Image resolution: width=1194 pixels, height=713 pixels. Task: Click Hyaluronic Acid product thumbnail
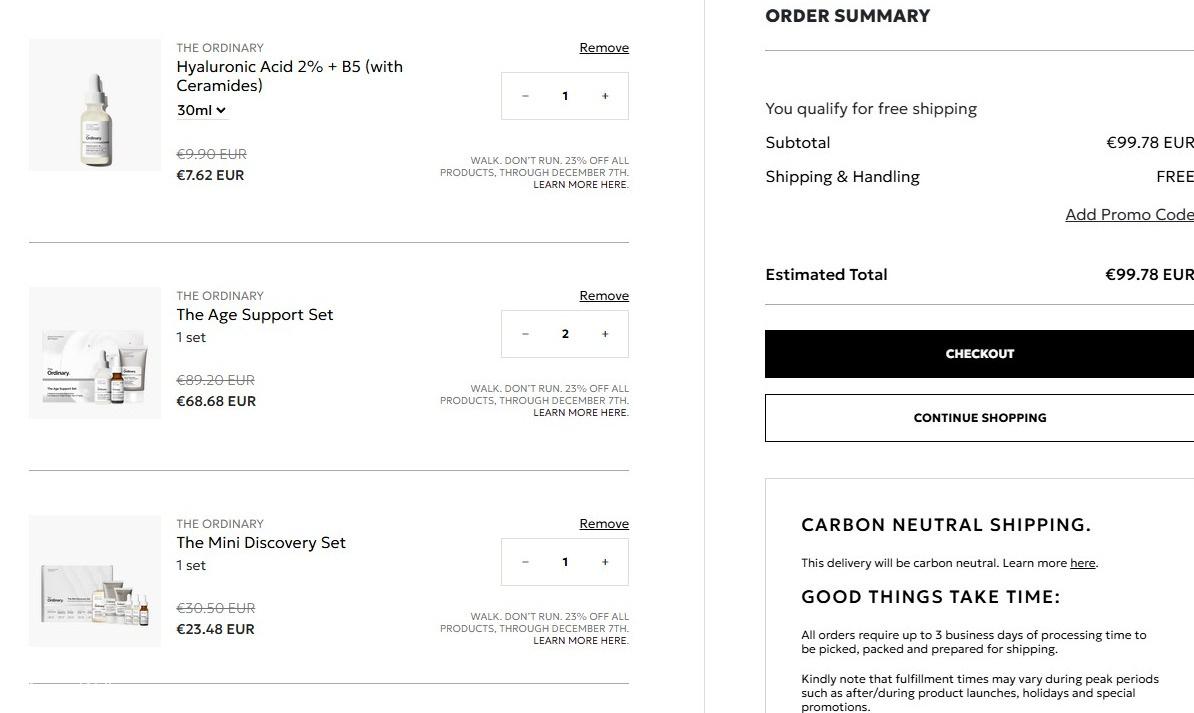pyautogui.click(x=95, y=105)
